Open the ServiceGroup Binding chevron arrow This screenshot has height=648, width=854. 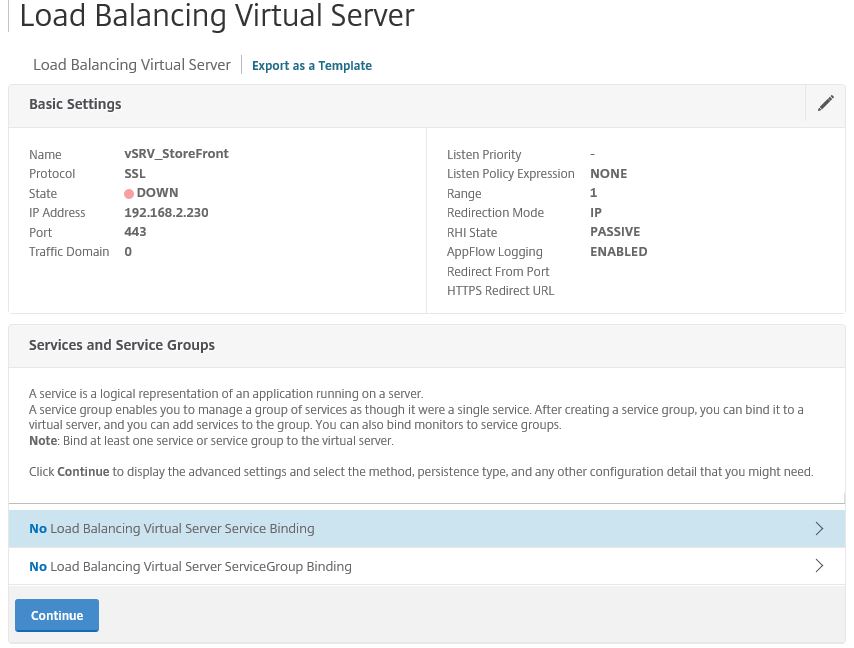pyautogui.click(x=819, y=565)
